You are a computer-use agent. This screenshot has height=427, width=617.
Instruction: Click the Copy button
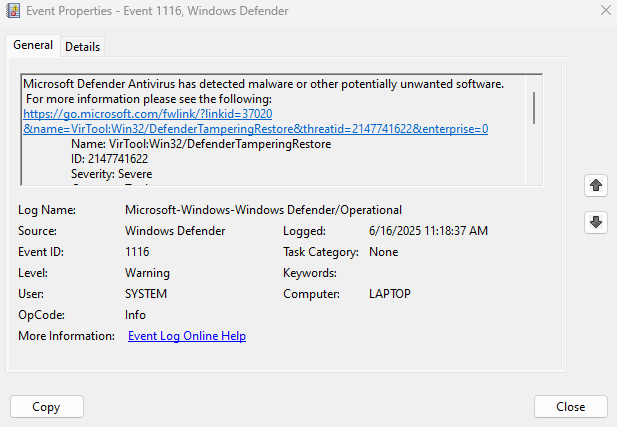click(x=47, y=407)
